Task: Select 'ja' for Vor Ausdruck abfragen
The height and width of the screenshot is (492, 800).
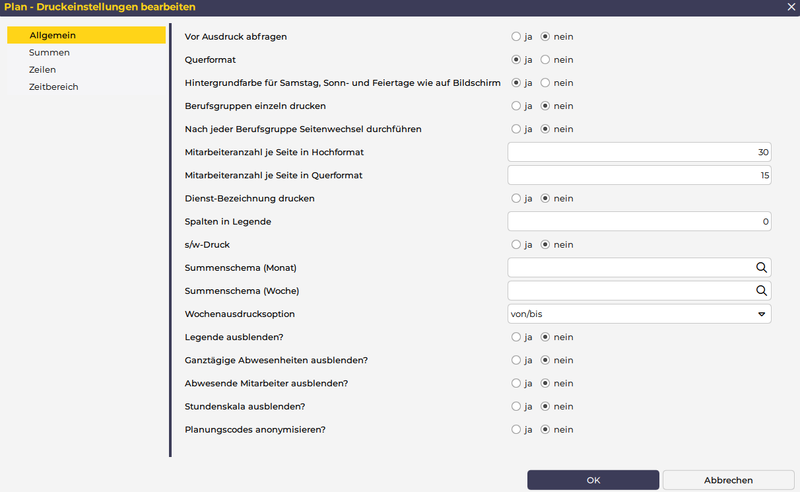Action: point(517,37)
